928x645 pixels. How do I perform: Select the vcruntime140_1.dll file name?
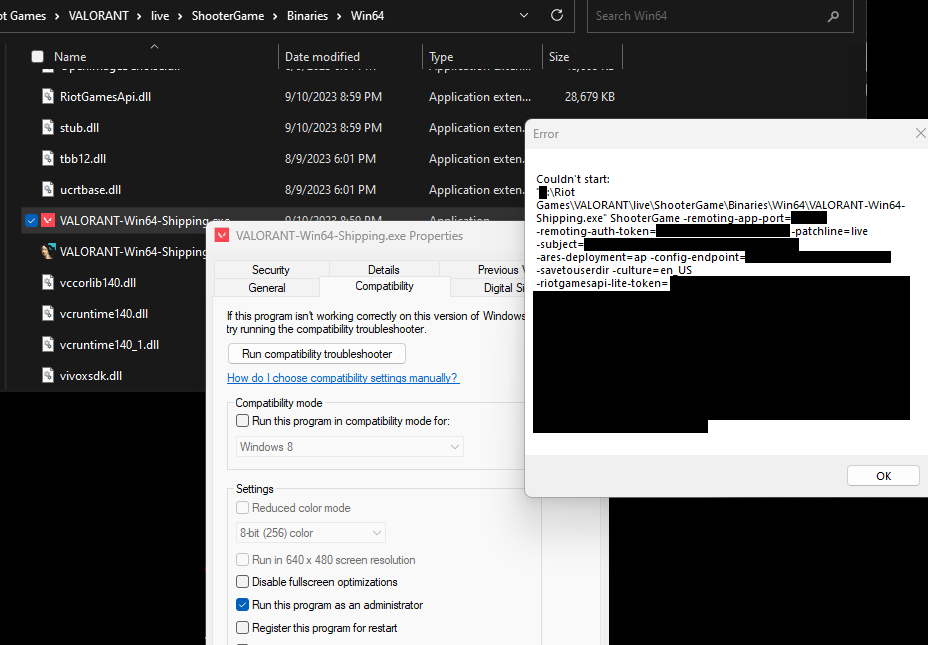point(109,345)
